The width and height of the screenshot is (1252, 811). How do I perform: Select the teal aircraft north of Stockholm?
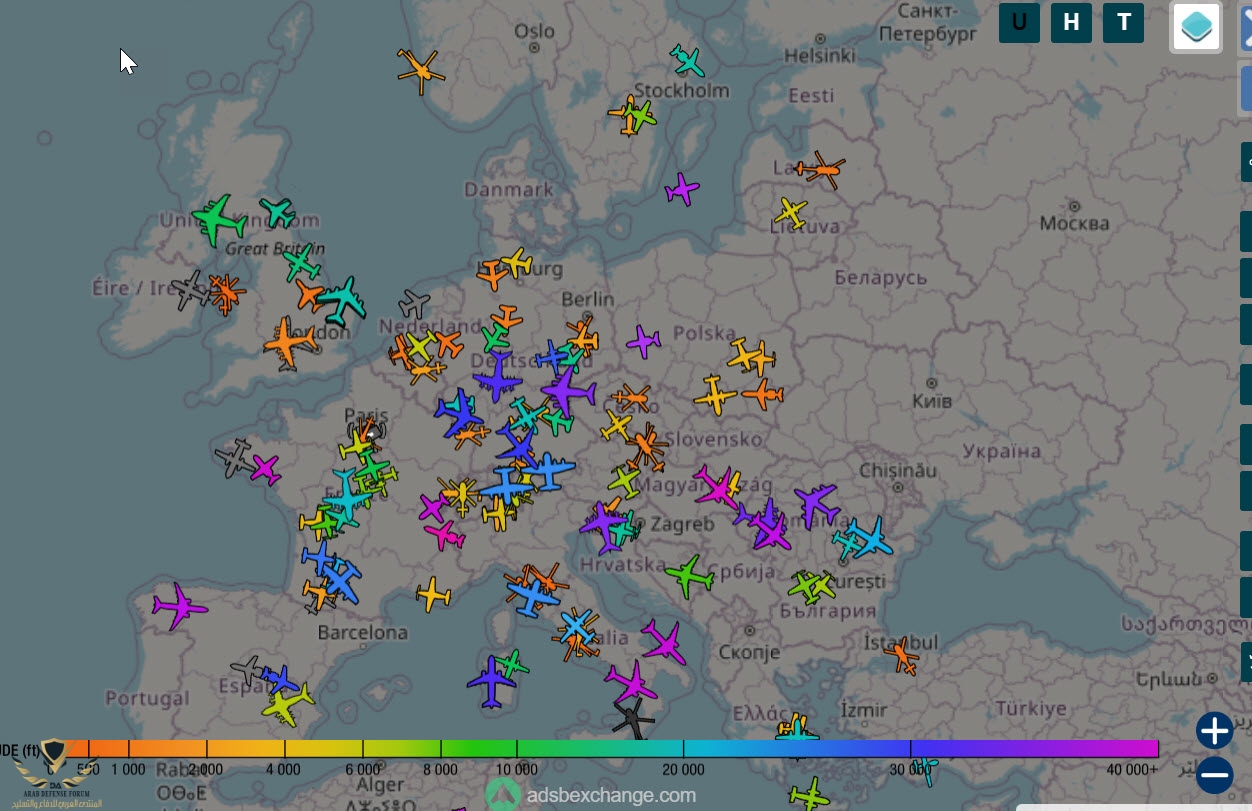[687, 61]
